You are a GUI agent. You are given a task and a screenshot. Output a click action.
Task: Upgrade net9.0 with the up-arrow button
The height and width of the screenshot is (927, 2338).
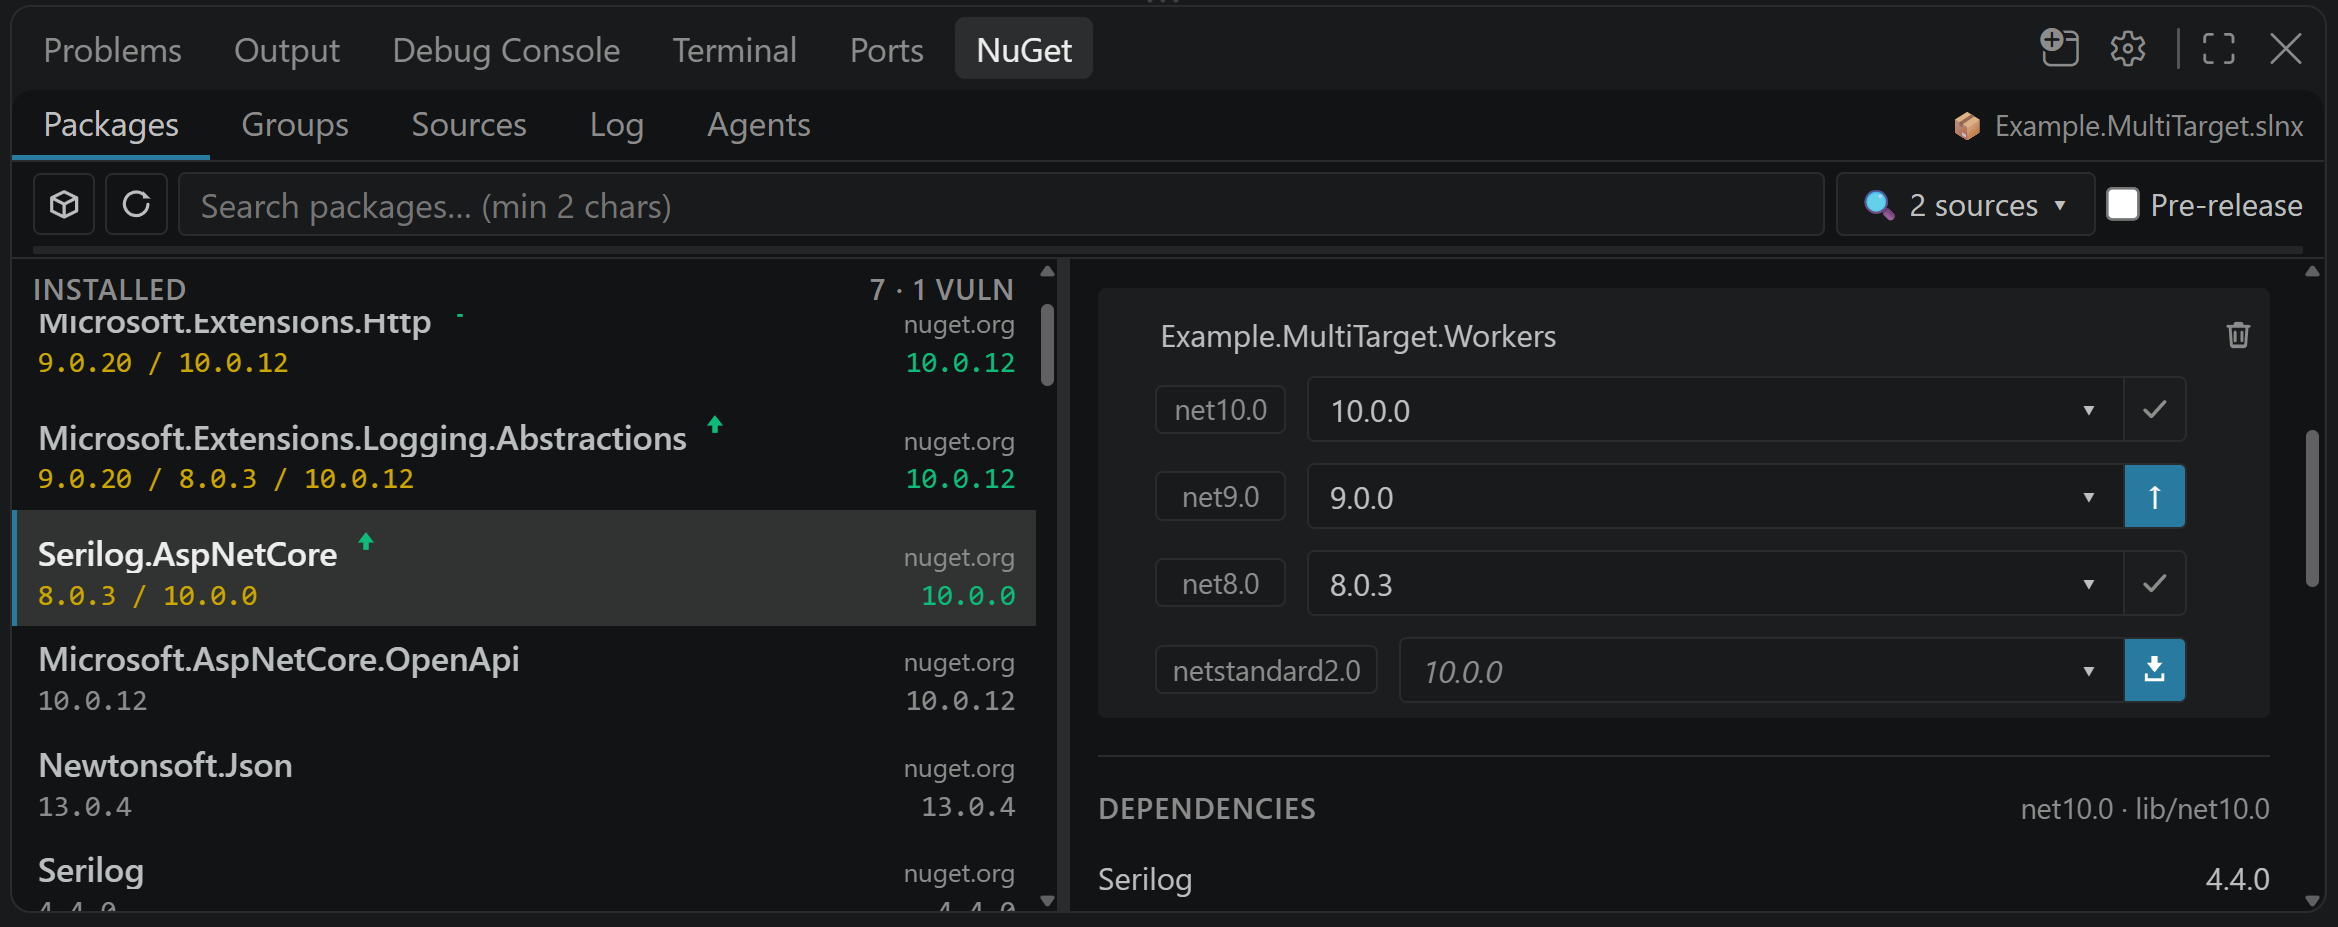[x=2155, y=496]
